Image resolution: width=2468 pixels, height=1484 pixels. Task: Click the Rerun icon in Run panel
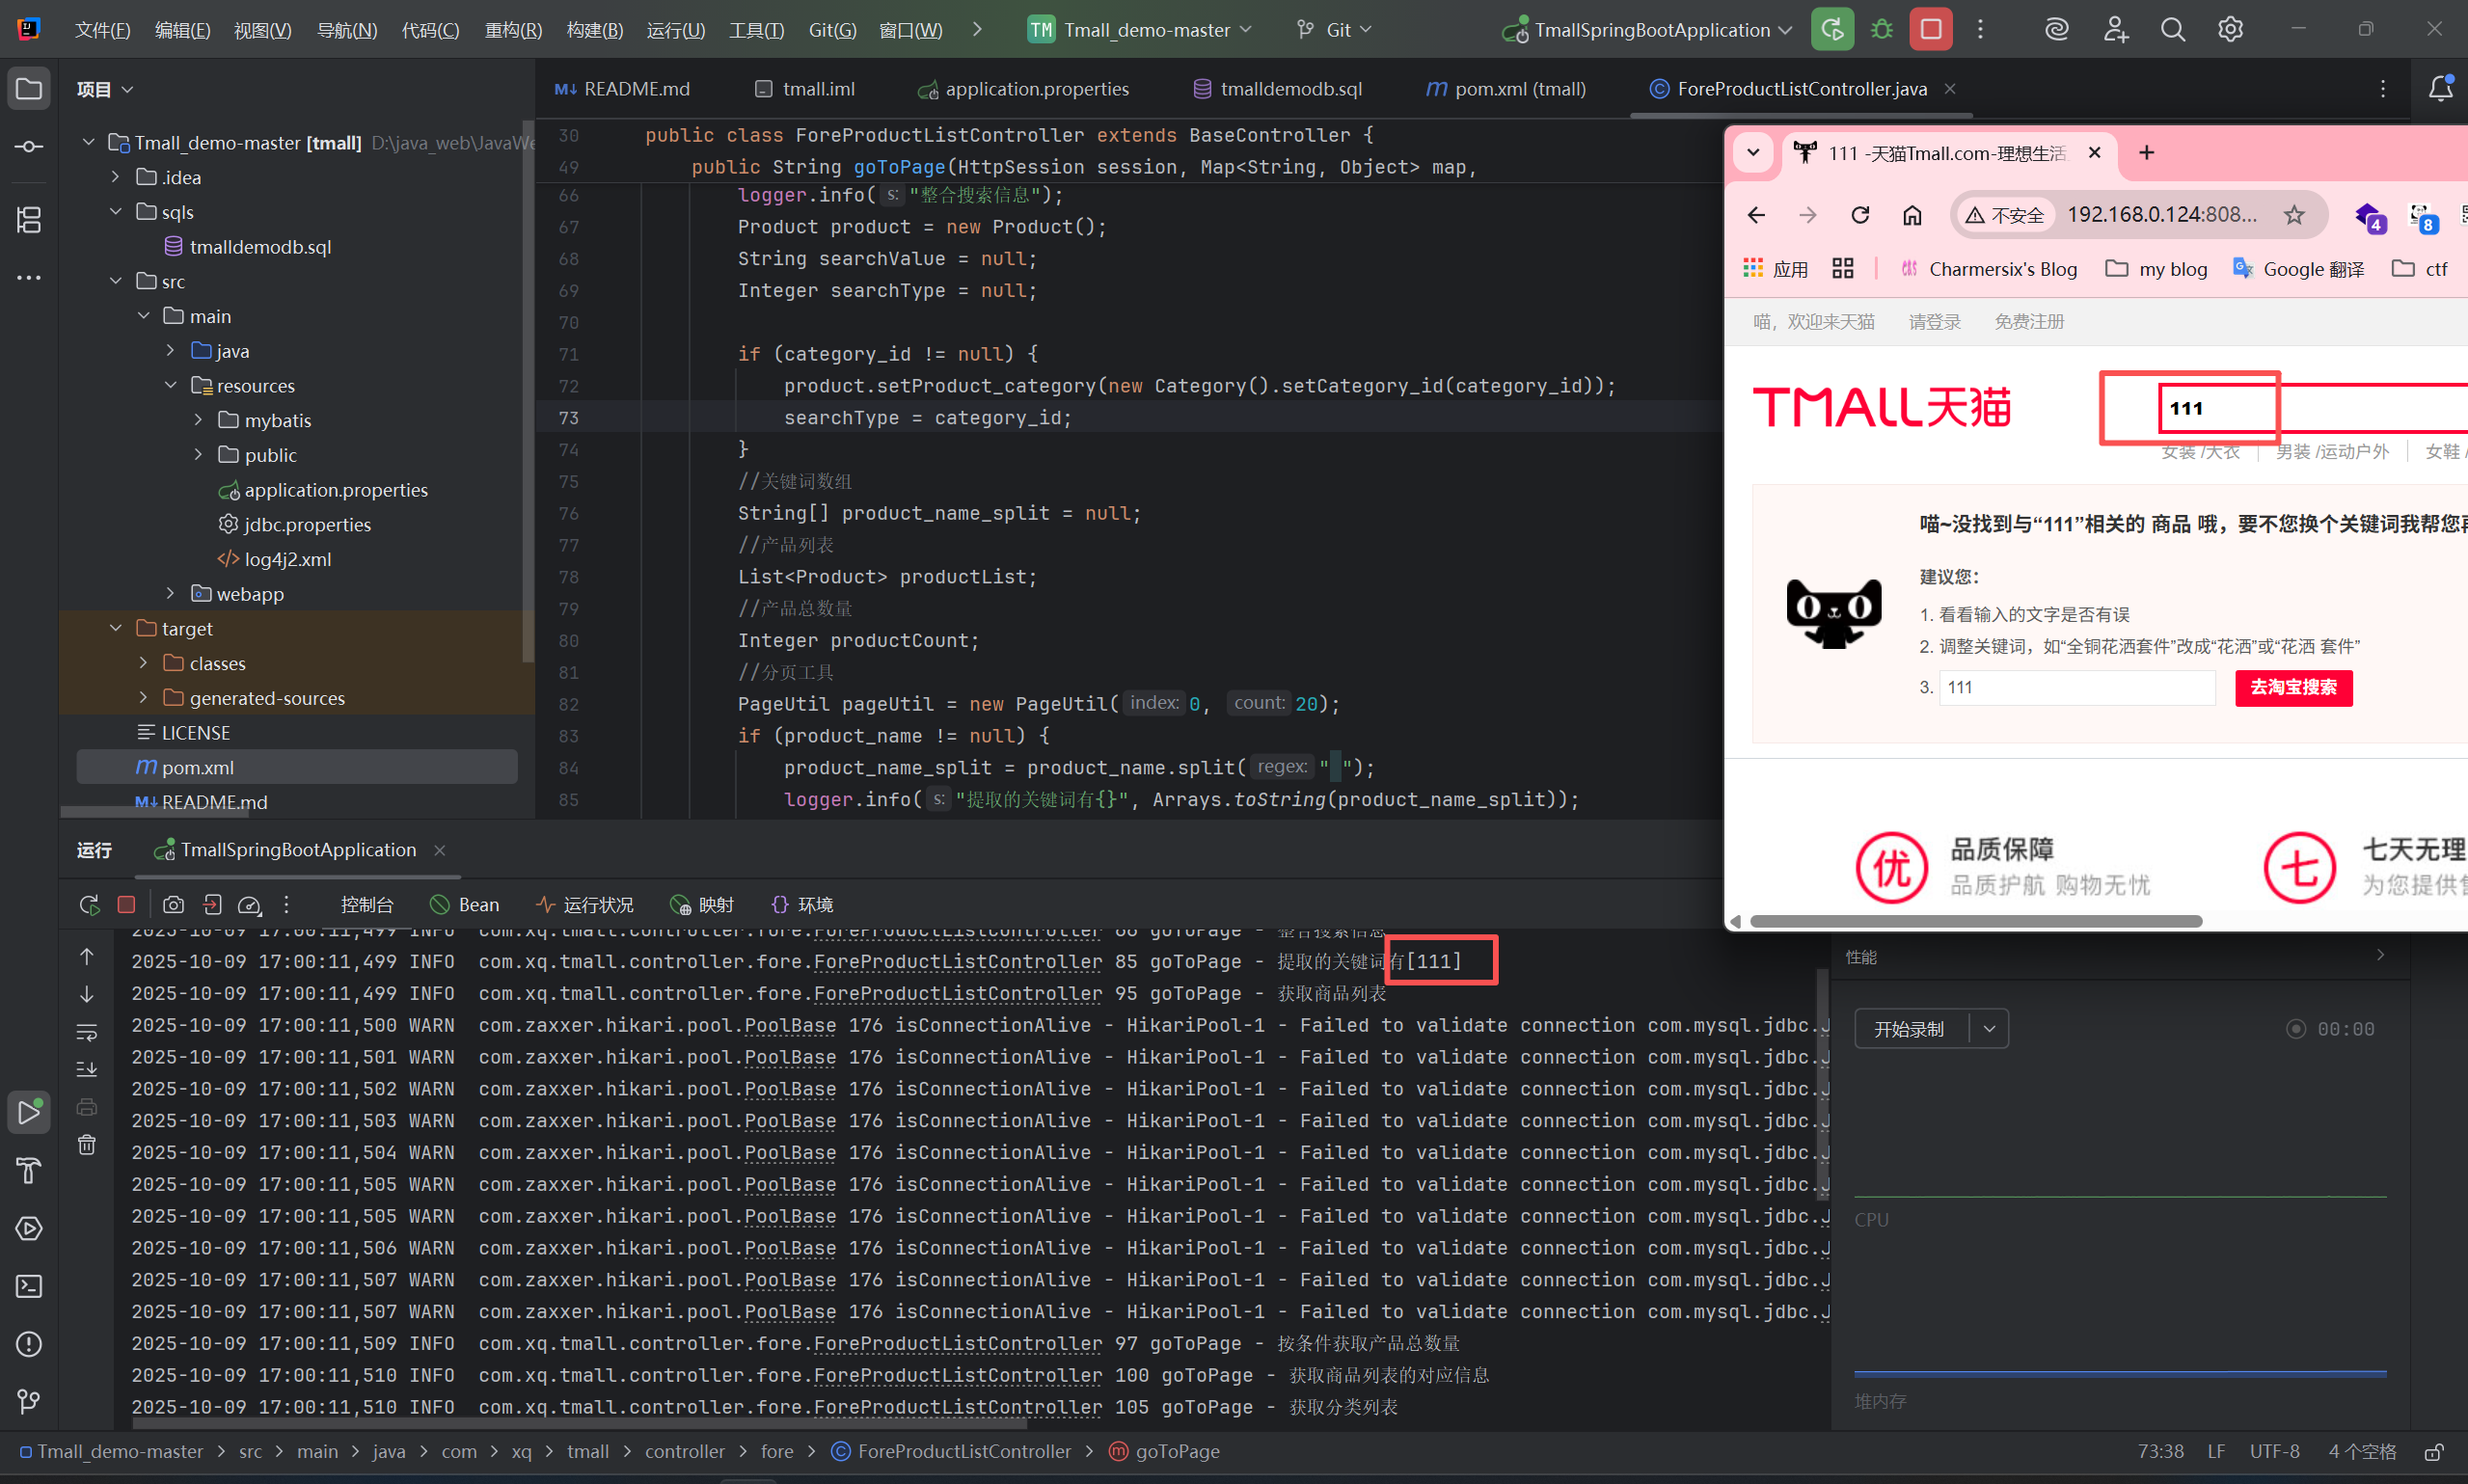pos(89,905)
